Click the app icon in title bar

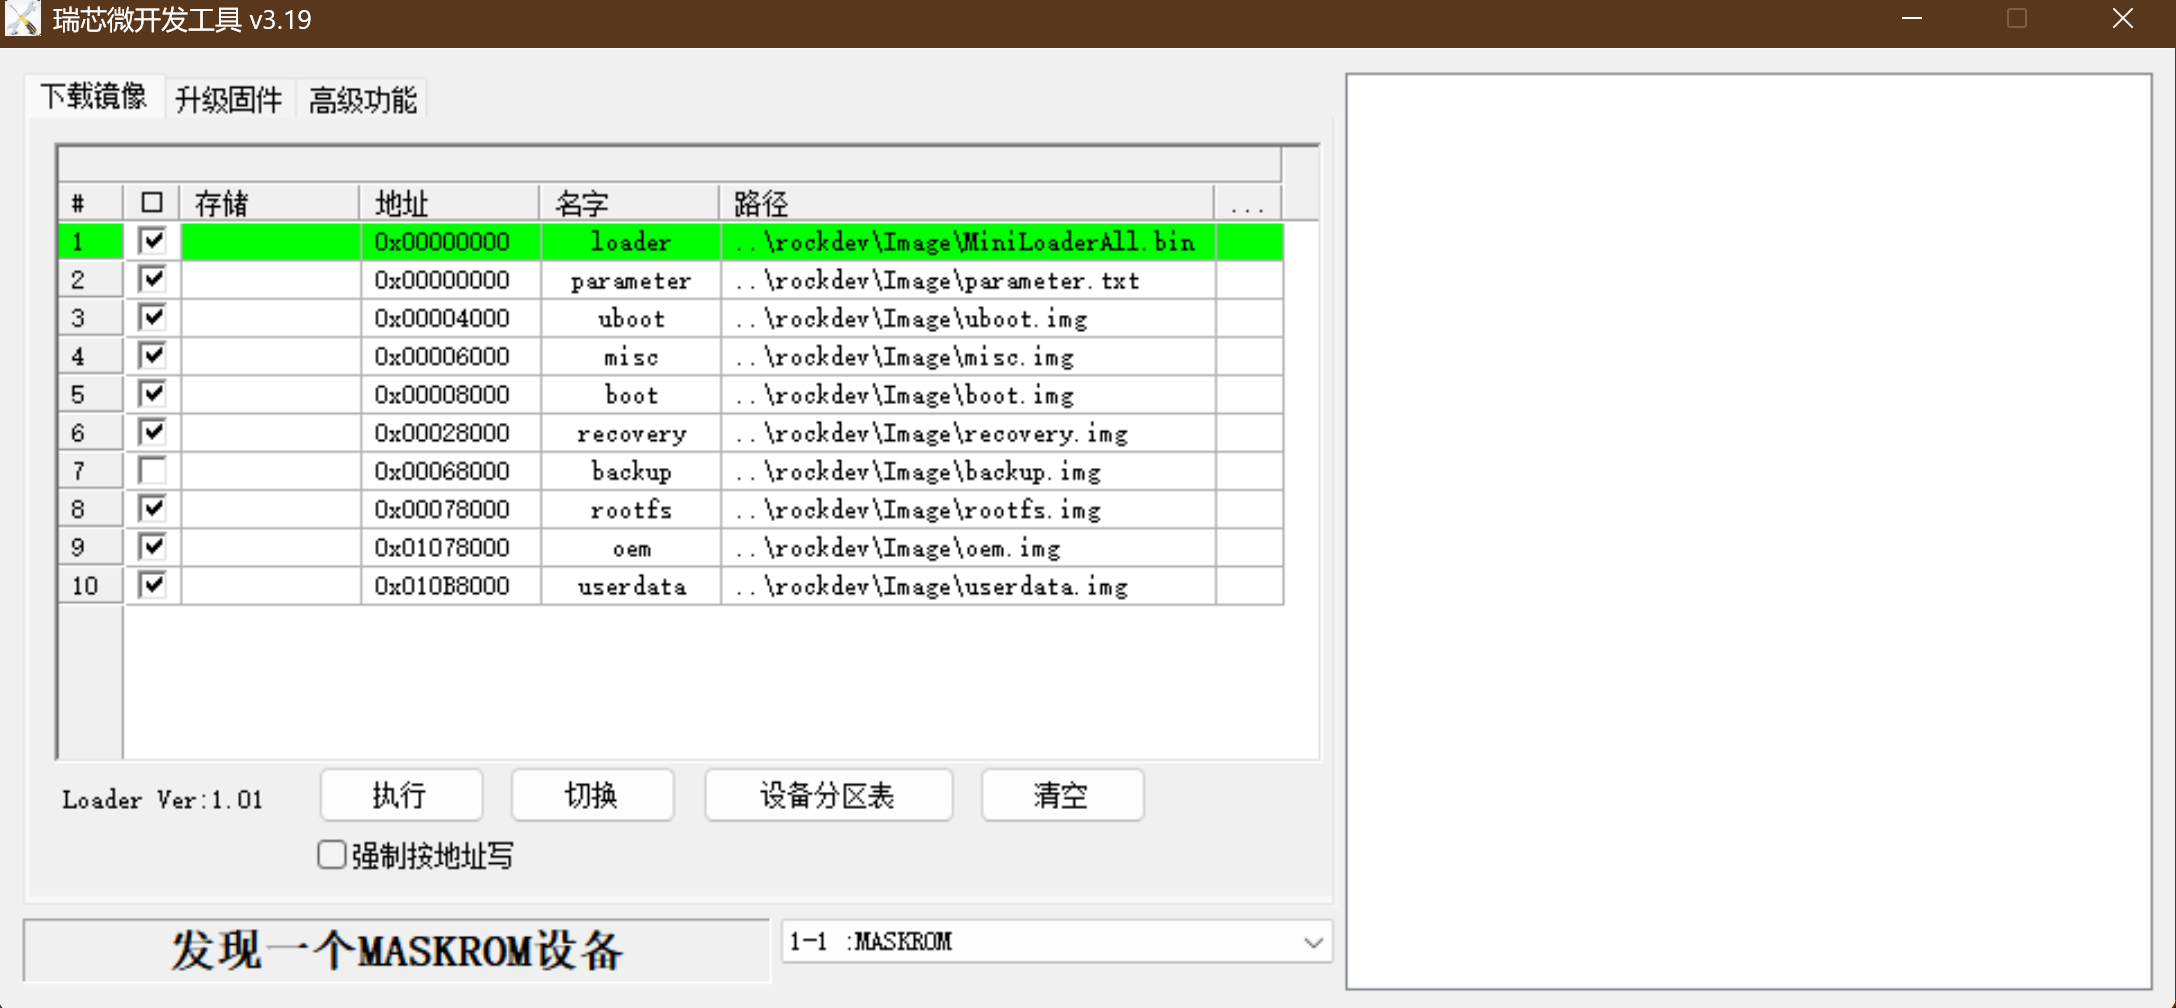pos(22,19)
